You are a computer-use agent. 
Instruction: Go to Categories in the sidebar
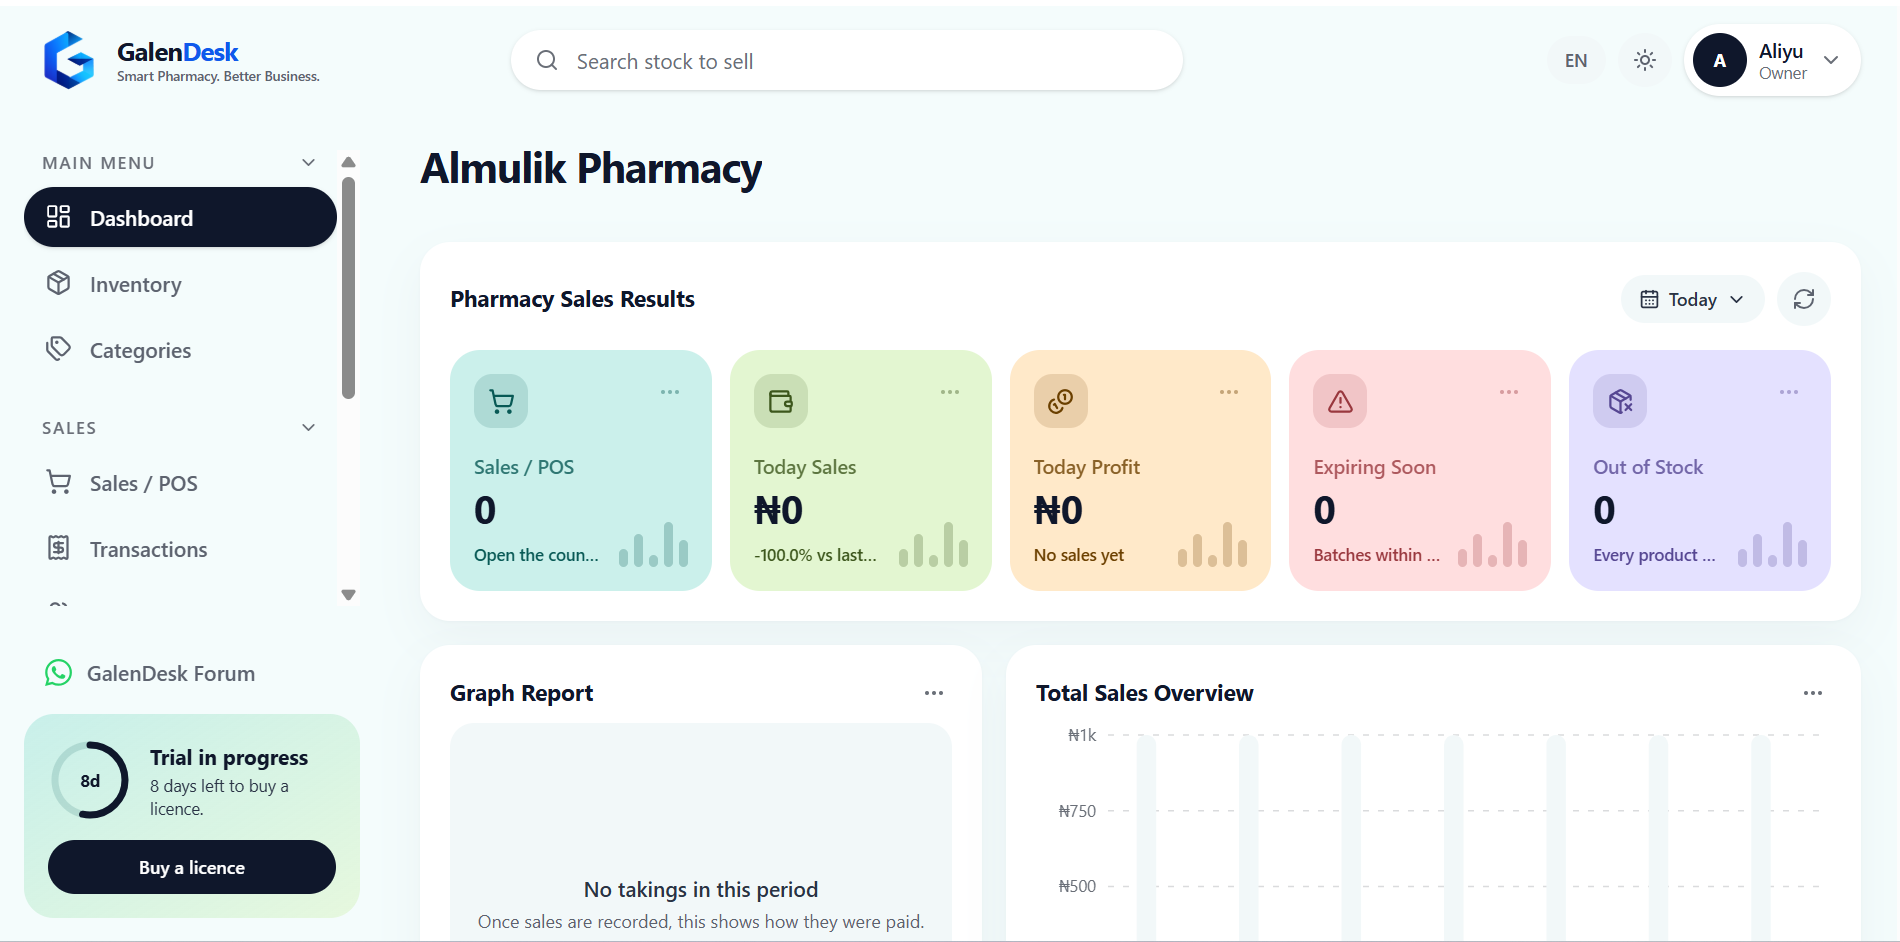pos(180,350)
